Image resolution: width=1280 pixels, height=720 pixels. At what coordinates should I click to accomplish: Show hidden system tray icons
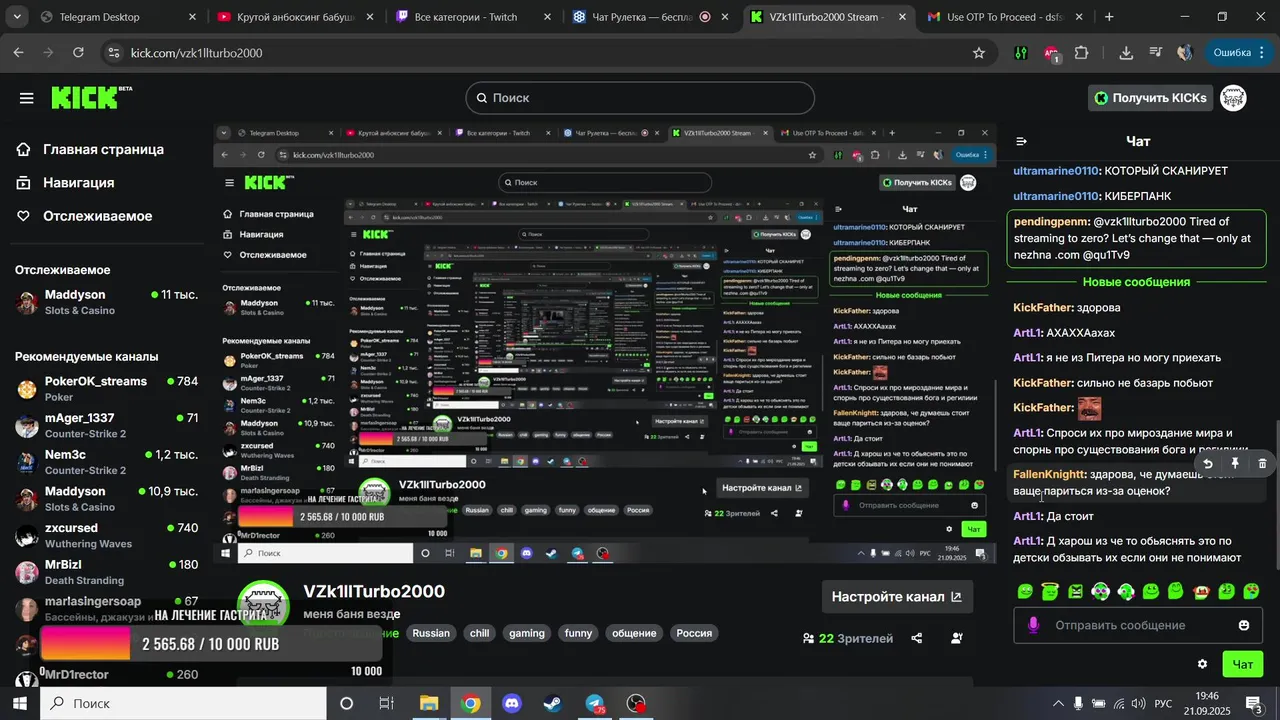1058,704
